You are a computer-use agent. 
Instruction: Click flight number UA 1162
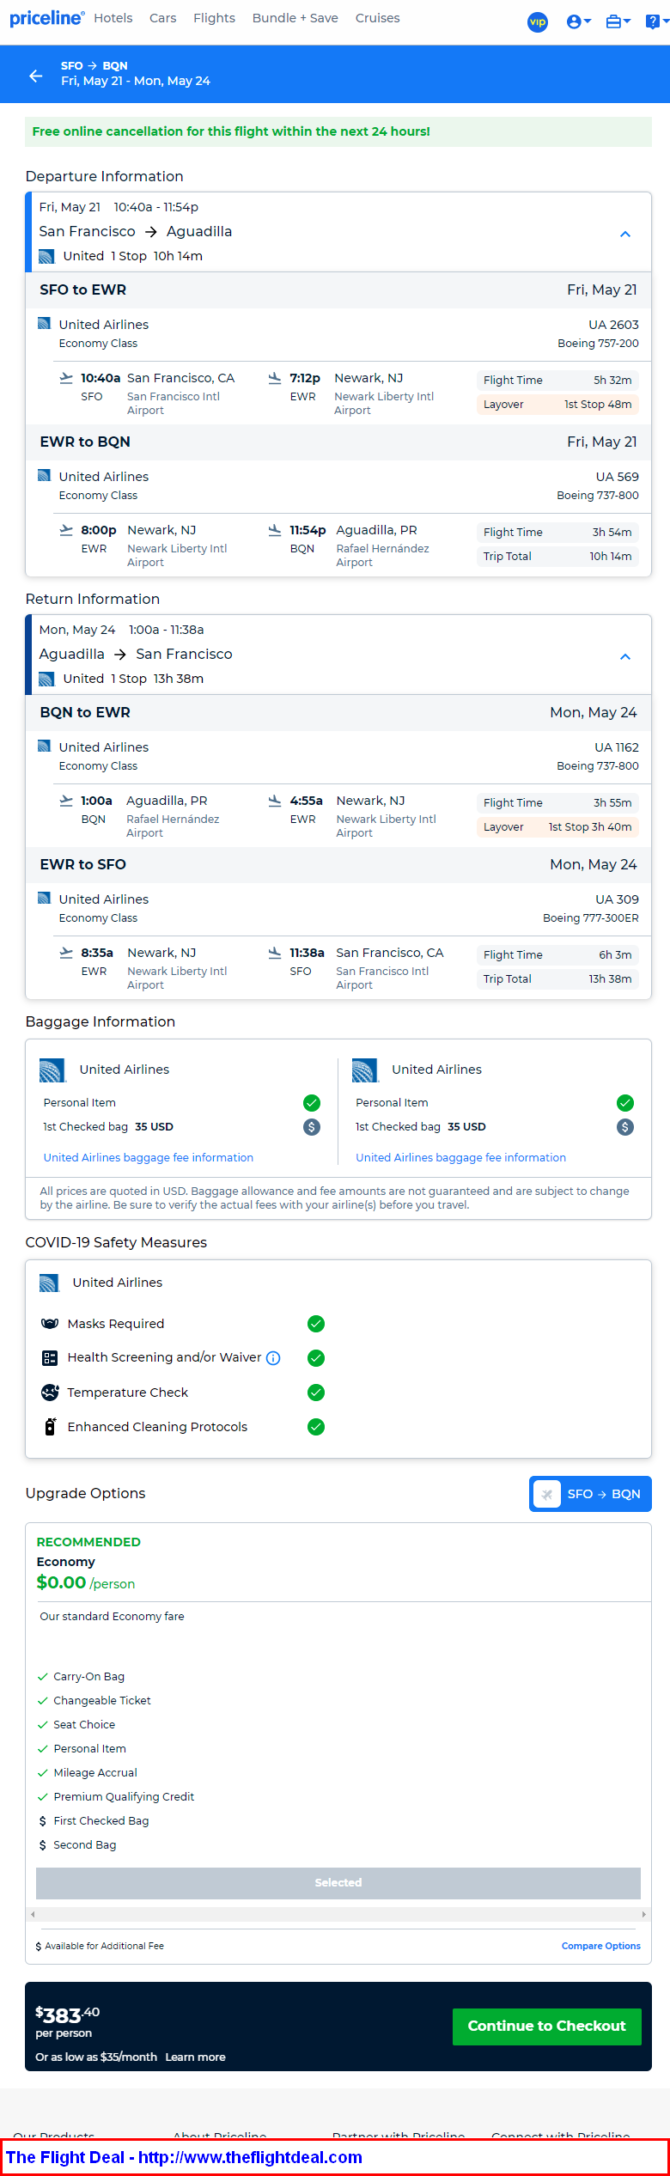click(617, 748)
